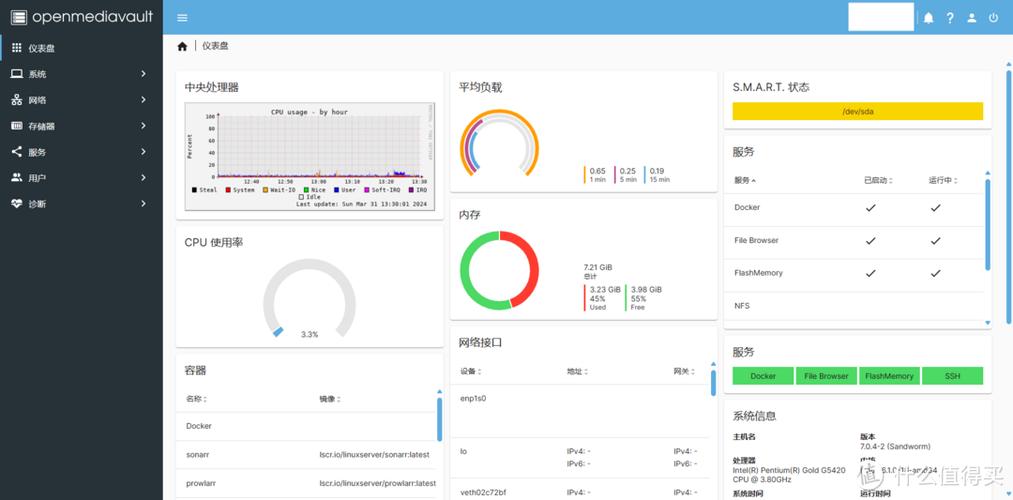
Task: Open the help question mark
Action: [x=950, y=18]
